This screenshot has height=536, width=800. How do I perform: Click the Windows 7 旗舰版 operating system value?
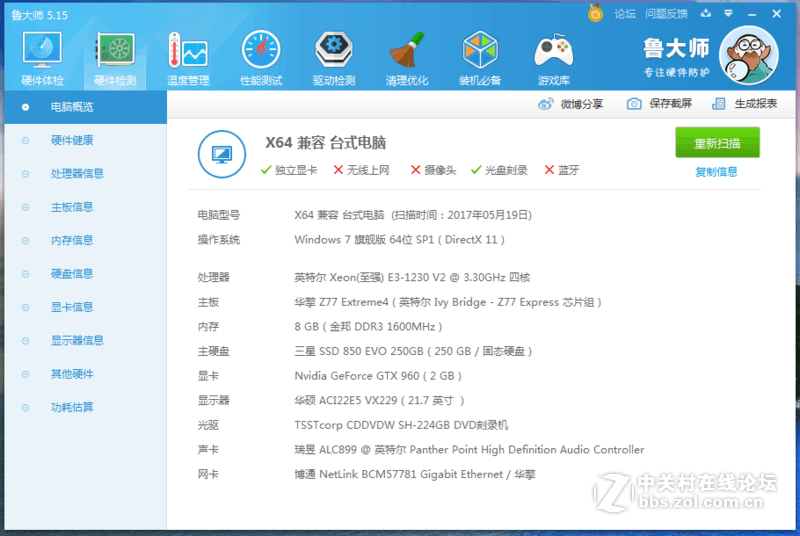(x=399, y=240)
